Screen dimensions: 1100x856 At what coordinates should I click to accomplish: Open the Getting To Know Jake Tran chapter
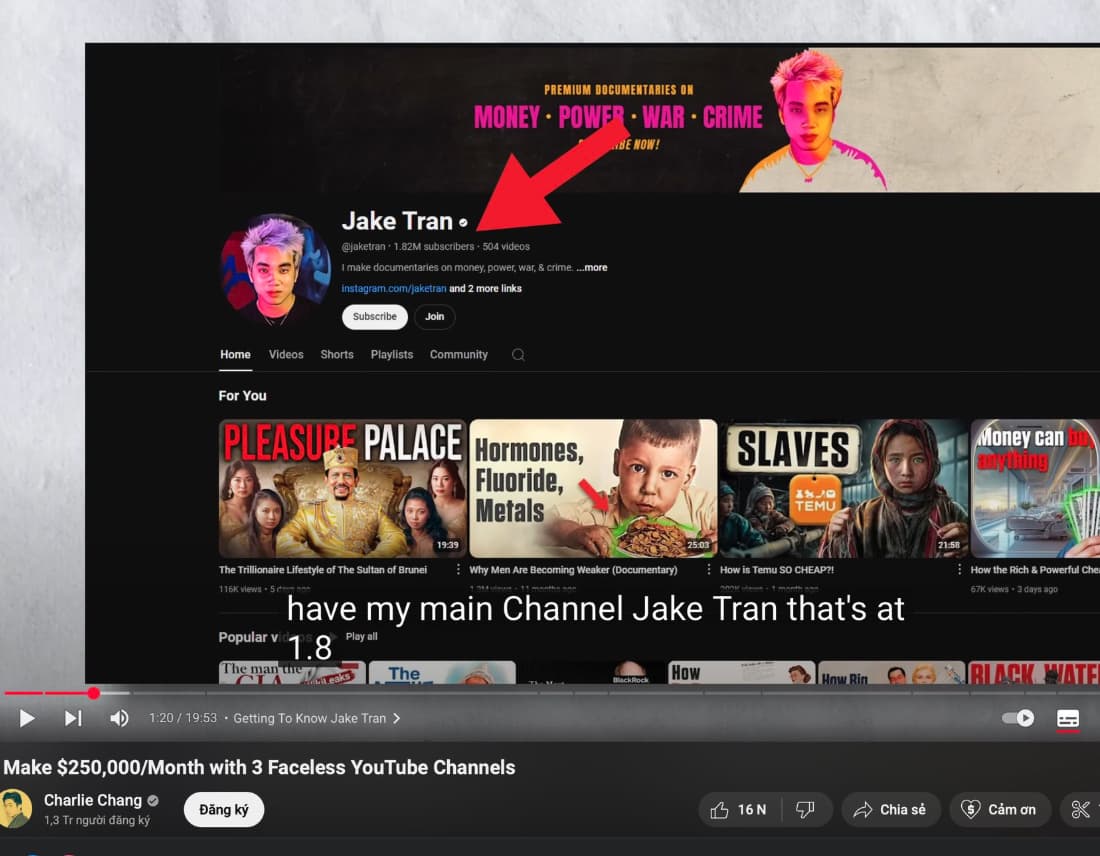tap(316, 718)
